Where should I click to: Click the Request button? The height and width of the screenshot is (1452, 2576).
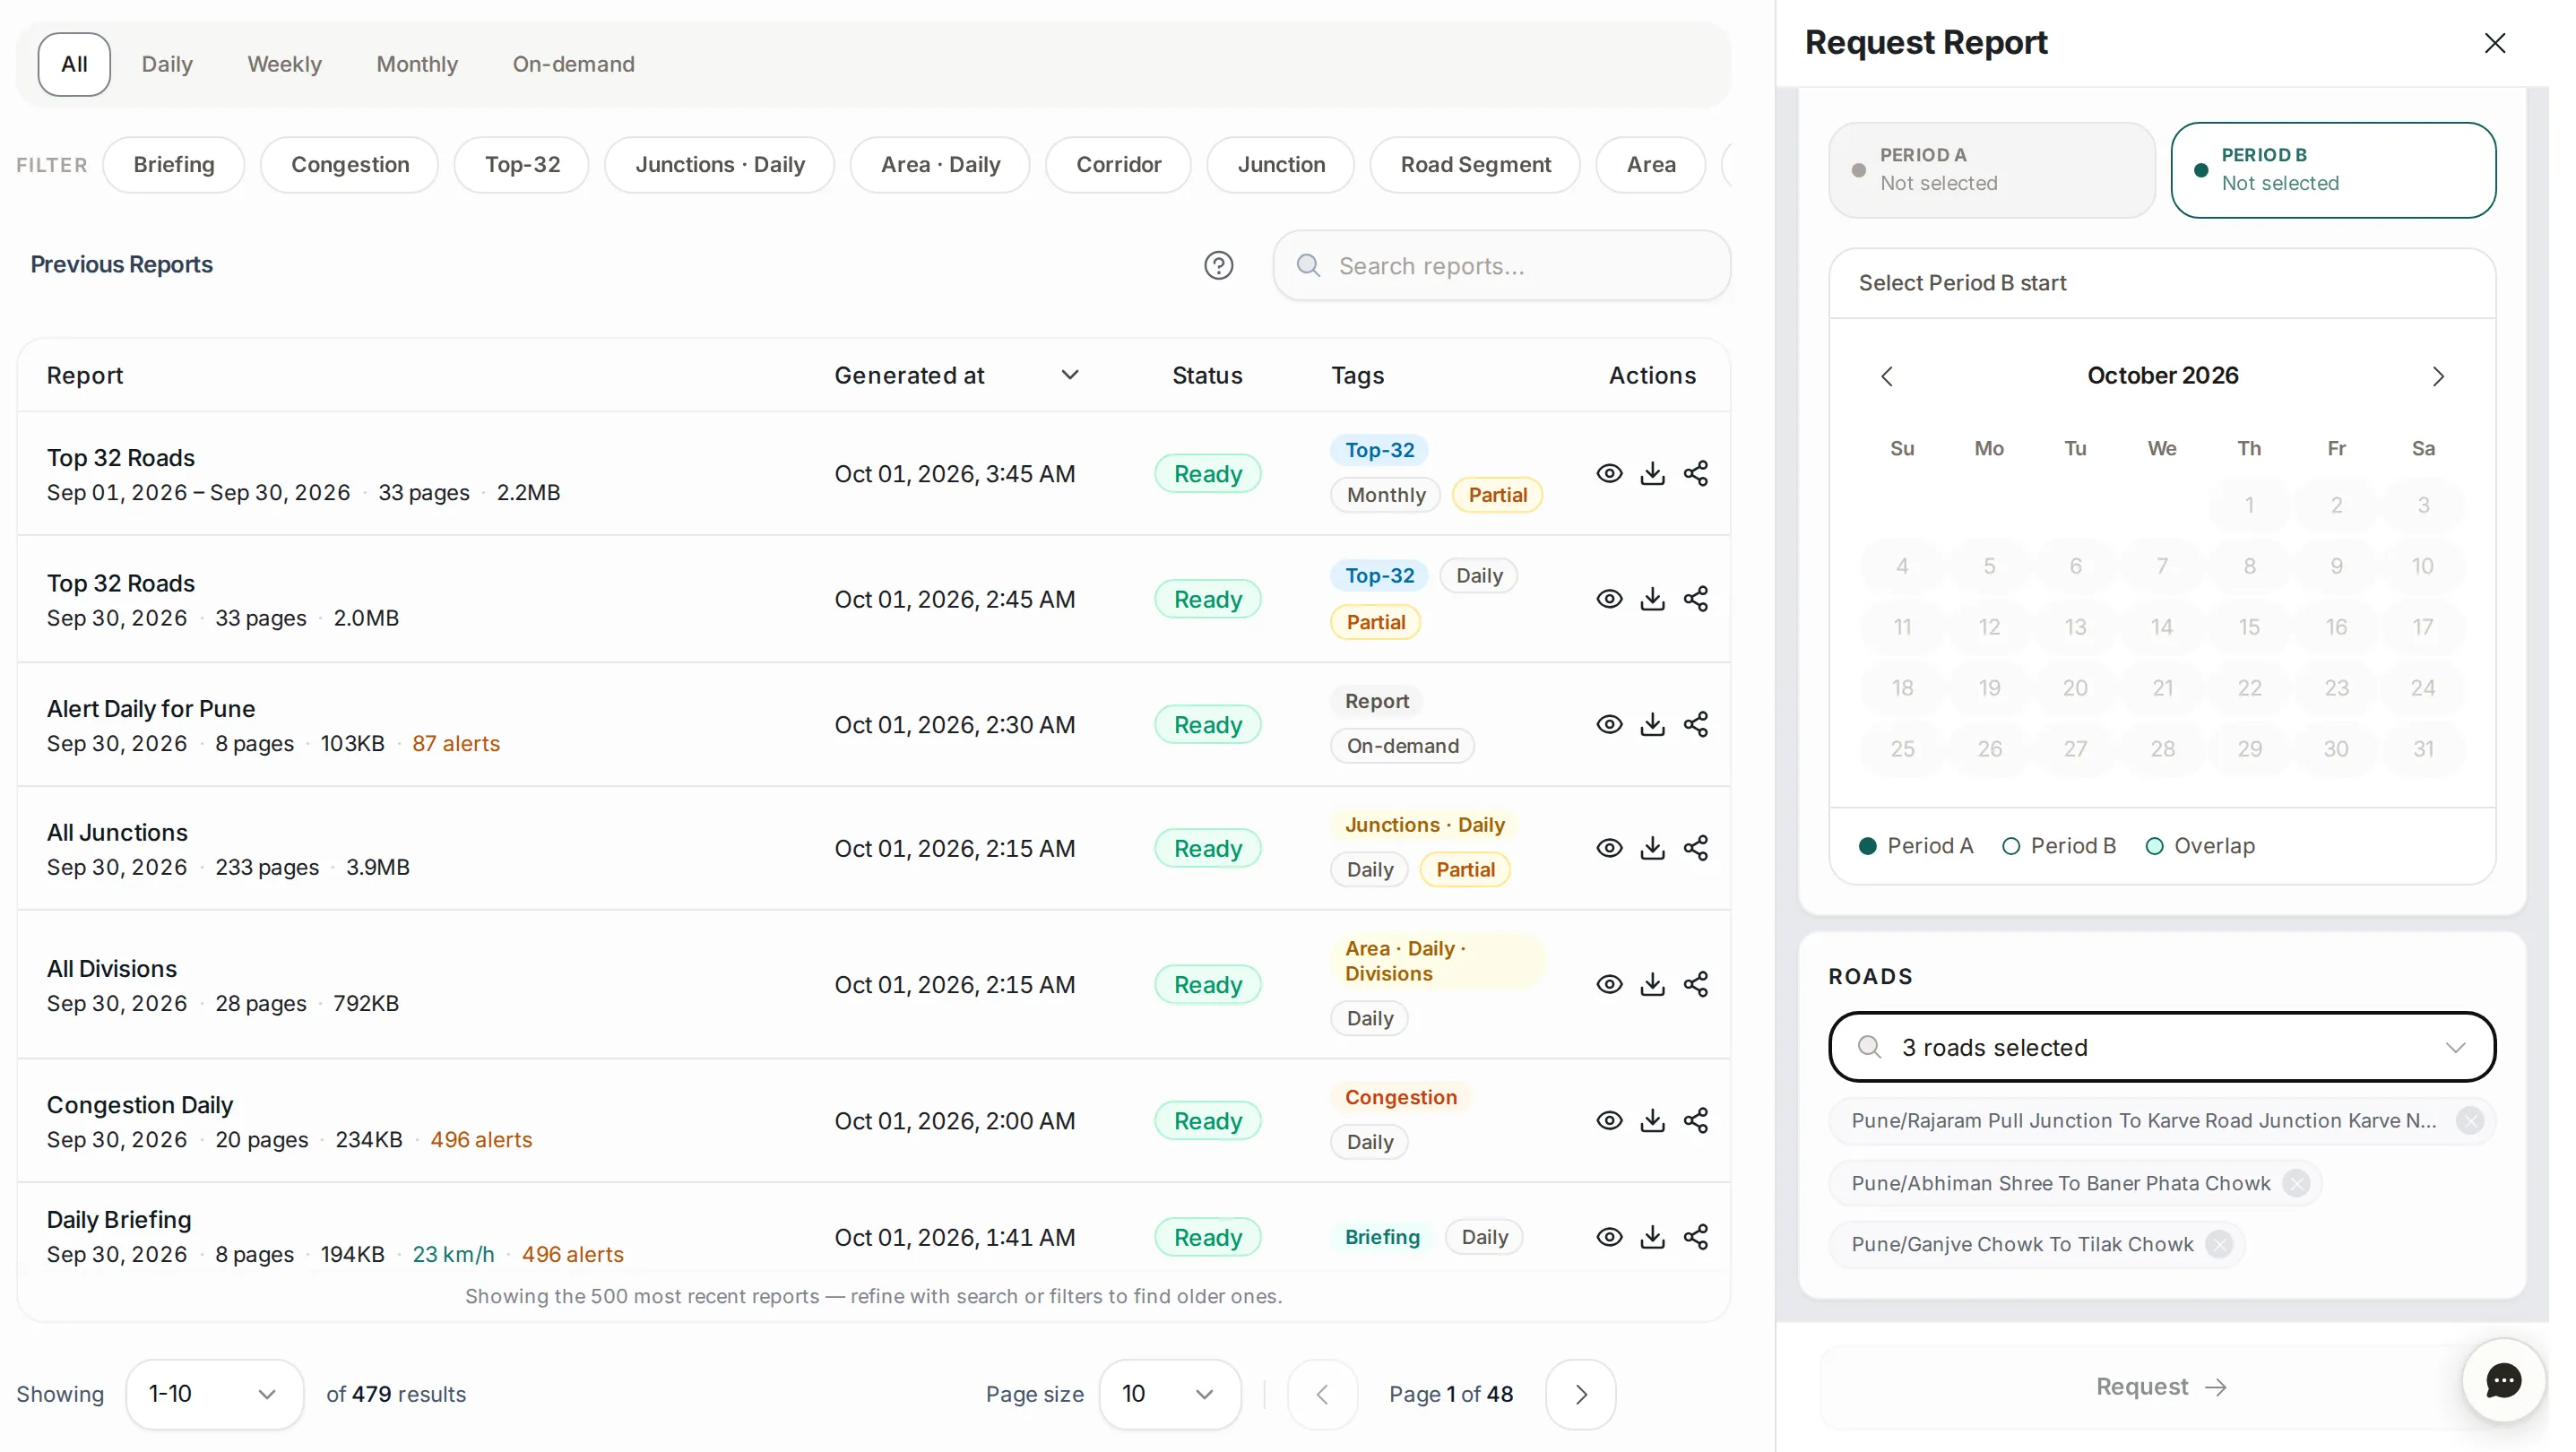(x=2161, y=1387)
